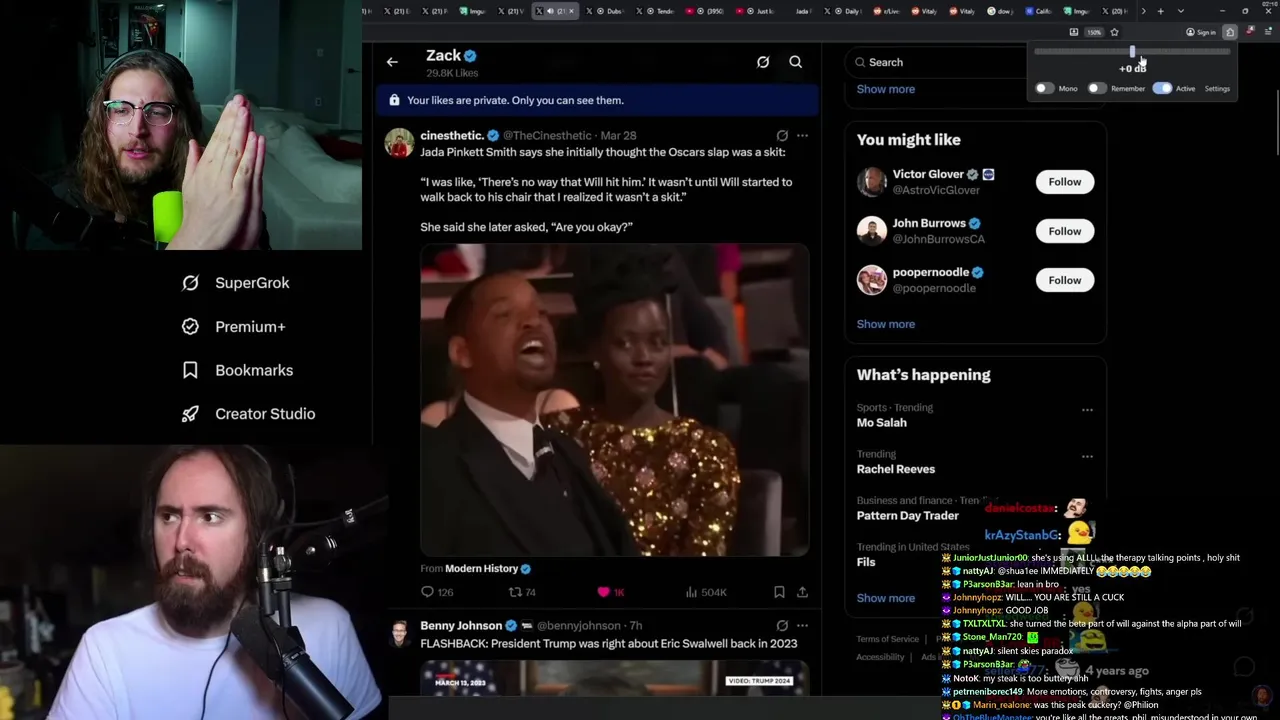Click the install app icon in address bar
Viewport: 1280px width, 720px height.
point(1073,32)
